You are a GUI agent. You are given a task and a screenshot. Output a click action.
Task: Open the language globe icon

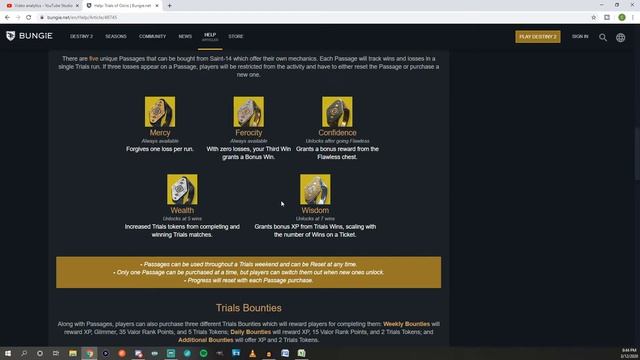pyautogui.click(x=620, y=37)
